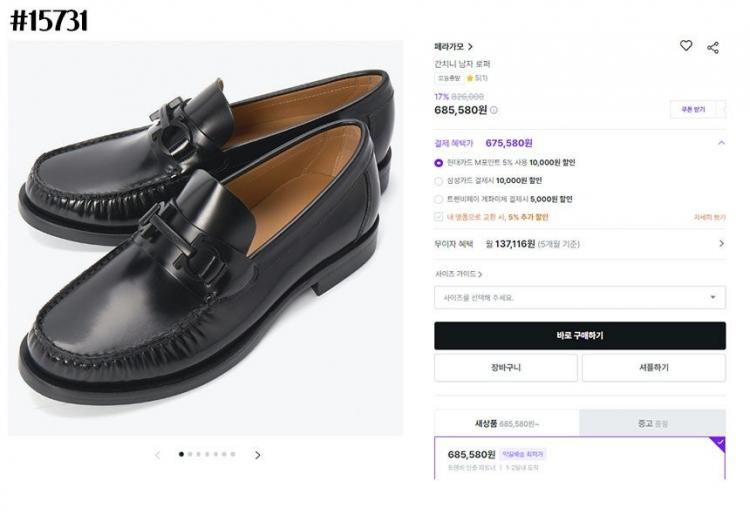Click the price info circle icon
The image size is (750, 528).
(494, 110)
